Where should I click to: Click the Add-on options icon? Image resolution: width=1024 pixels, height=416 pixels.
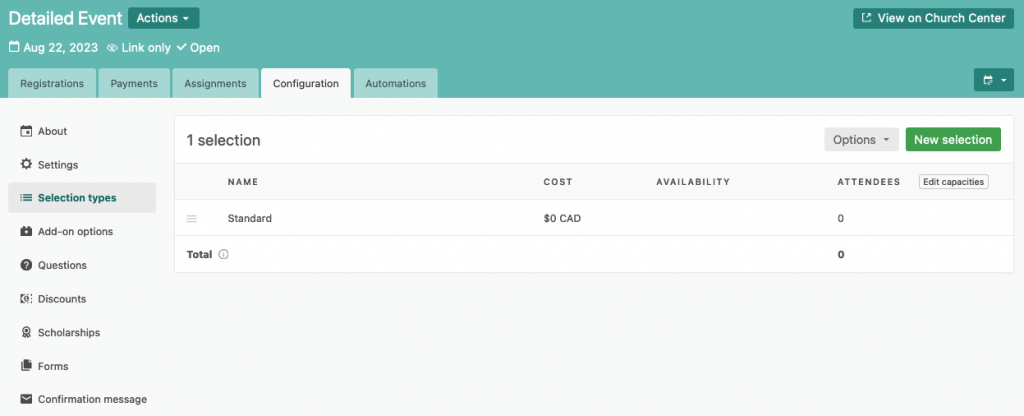click(26, 231)
